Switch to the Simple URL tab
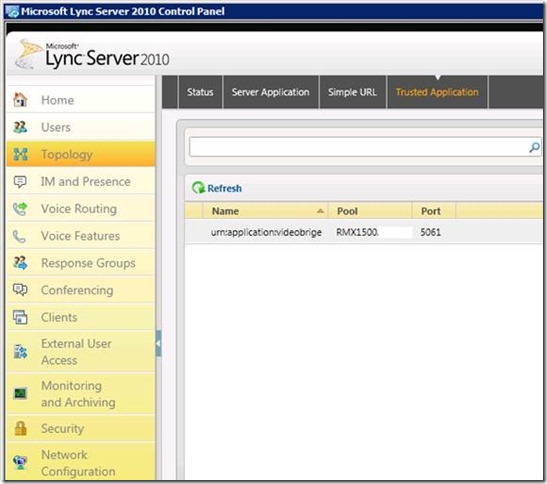The image size is (547, 484). coord(352,92)
